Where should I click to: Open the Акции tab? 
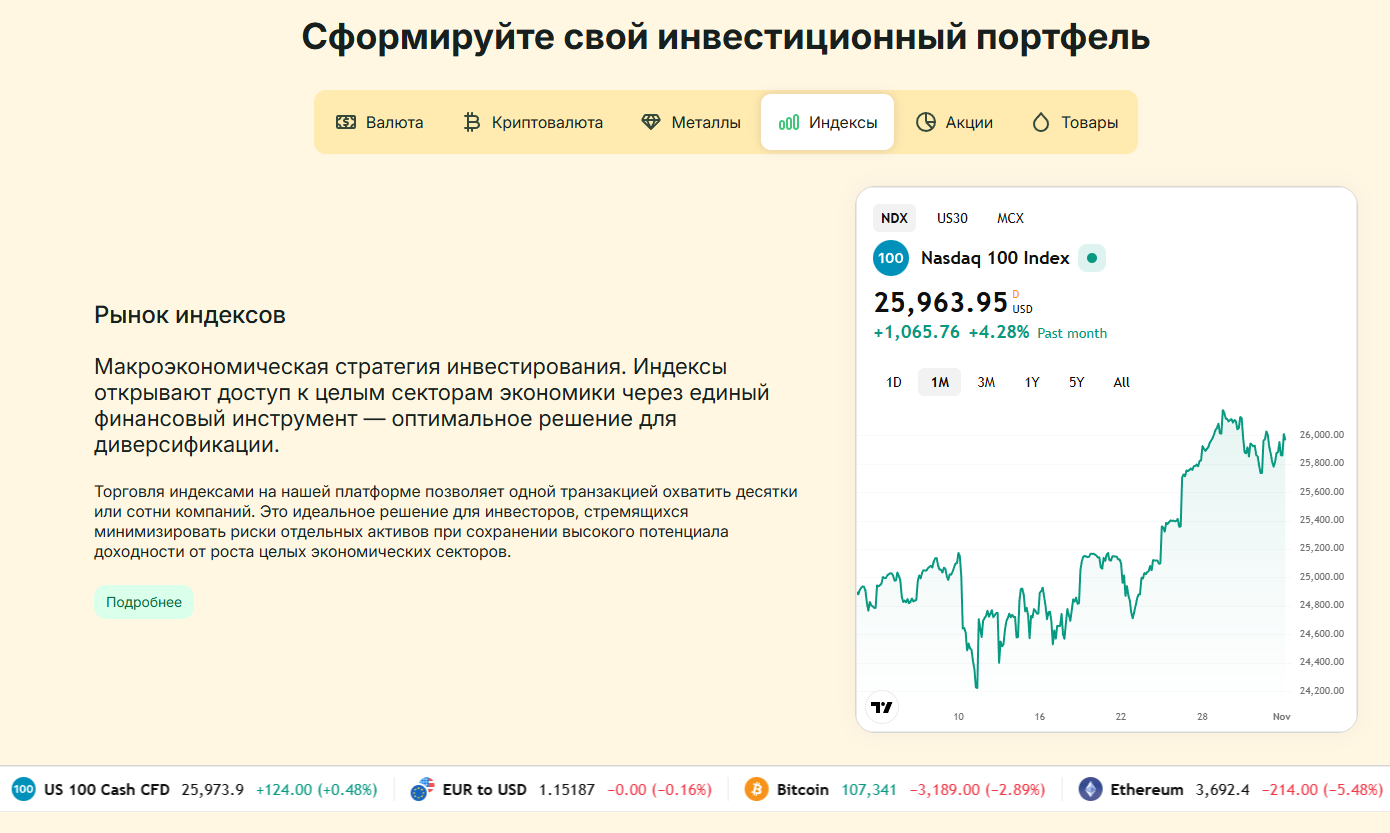coord(954,122)
